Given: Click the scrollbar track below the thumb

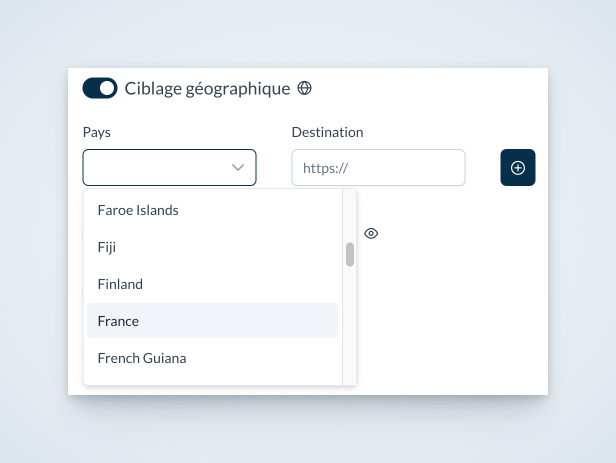Looking at the screenshot, I should click(350, 326).
